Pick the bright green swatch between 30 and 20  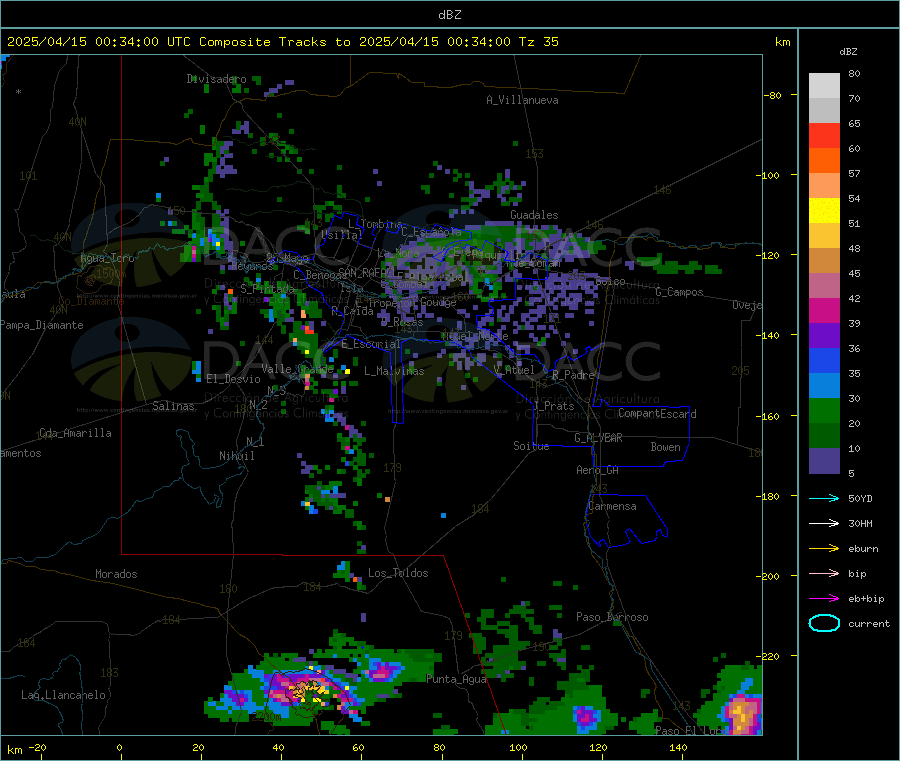[824, 410]
